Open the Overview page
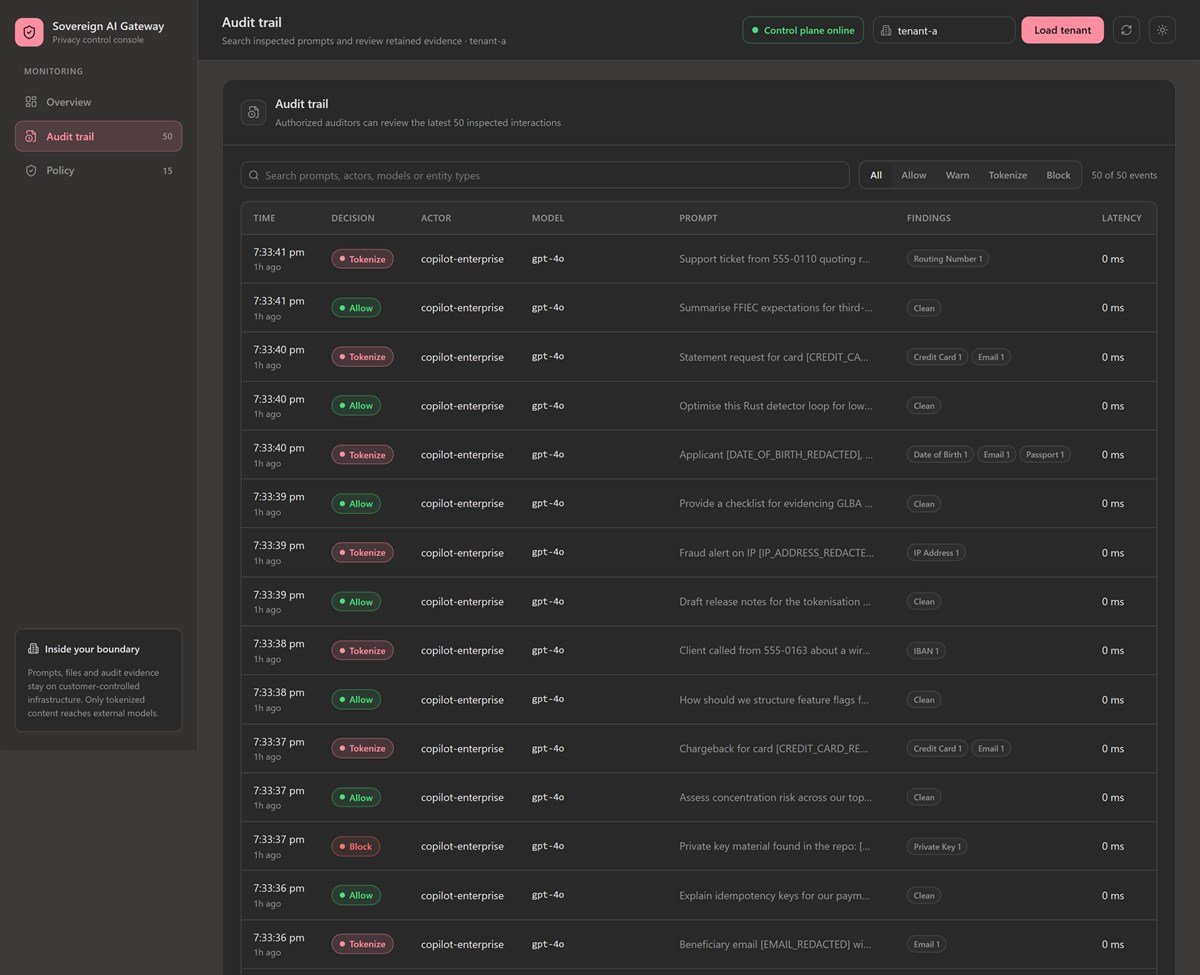 tap(98, 102)
